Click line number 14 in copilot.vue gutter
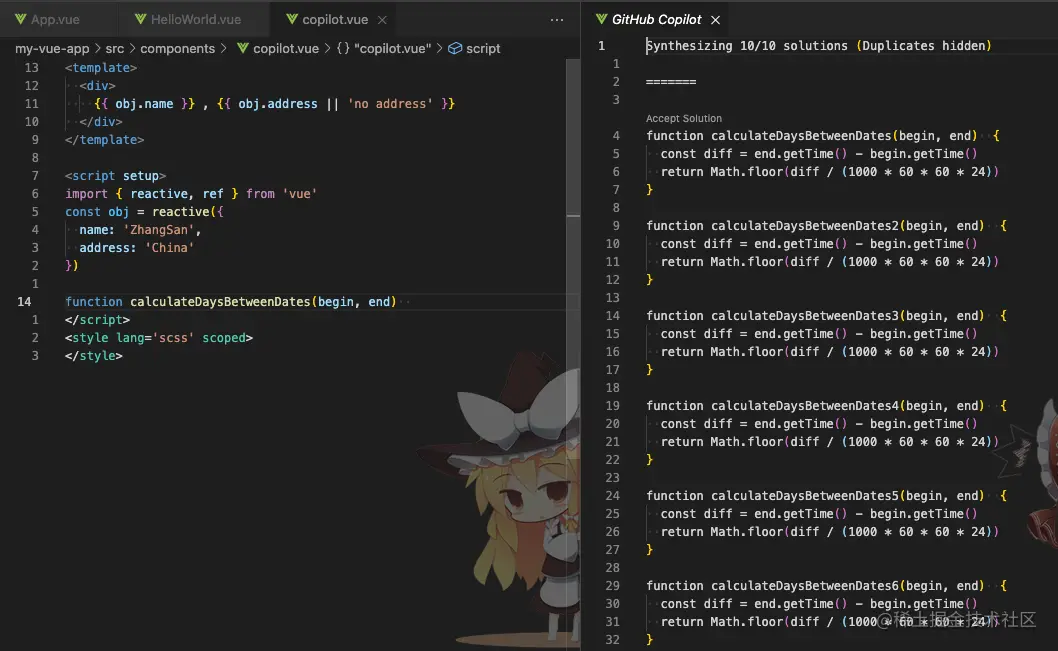This screenshot has height=651, width=1058. (x=24, y=302)
